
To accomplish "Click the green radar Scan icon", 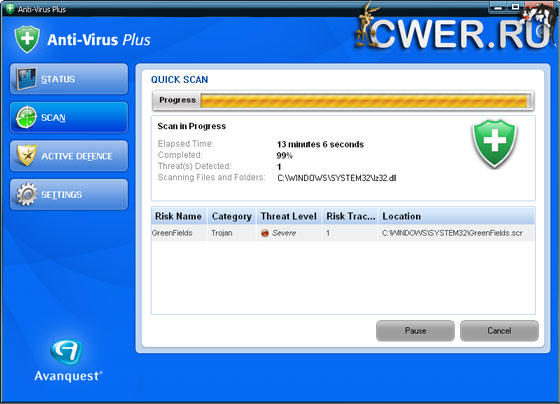I will point(26,117).
